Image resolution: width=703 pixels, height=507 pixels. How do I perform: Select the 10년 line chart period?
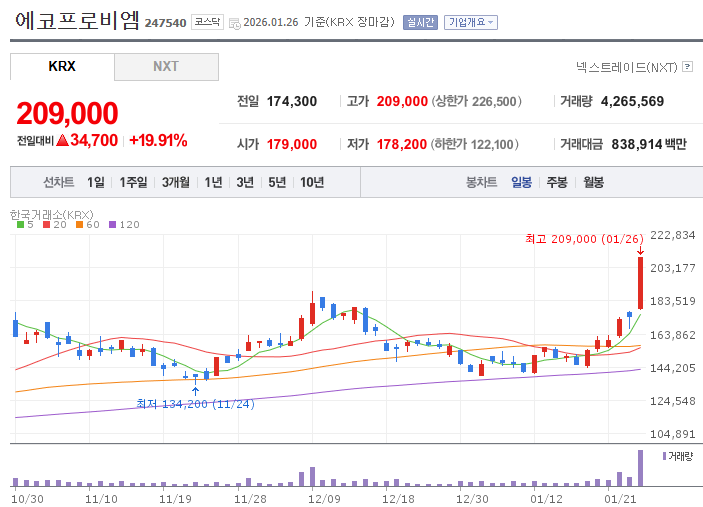pos(312,182)
